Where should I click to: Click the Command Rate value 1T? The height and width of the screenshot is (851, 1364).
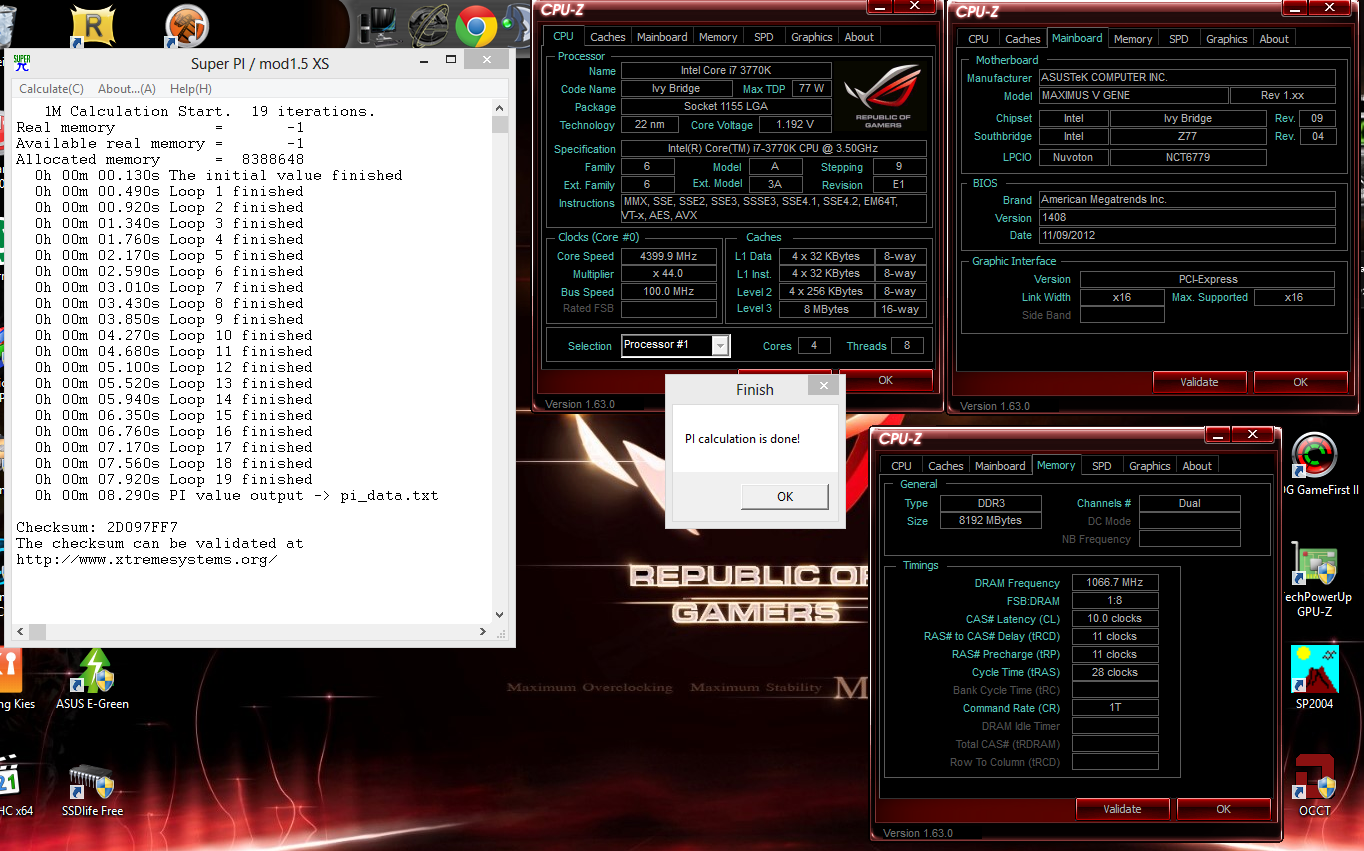1115,708
